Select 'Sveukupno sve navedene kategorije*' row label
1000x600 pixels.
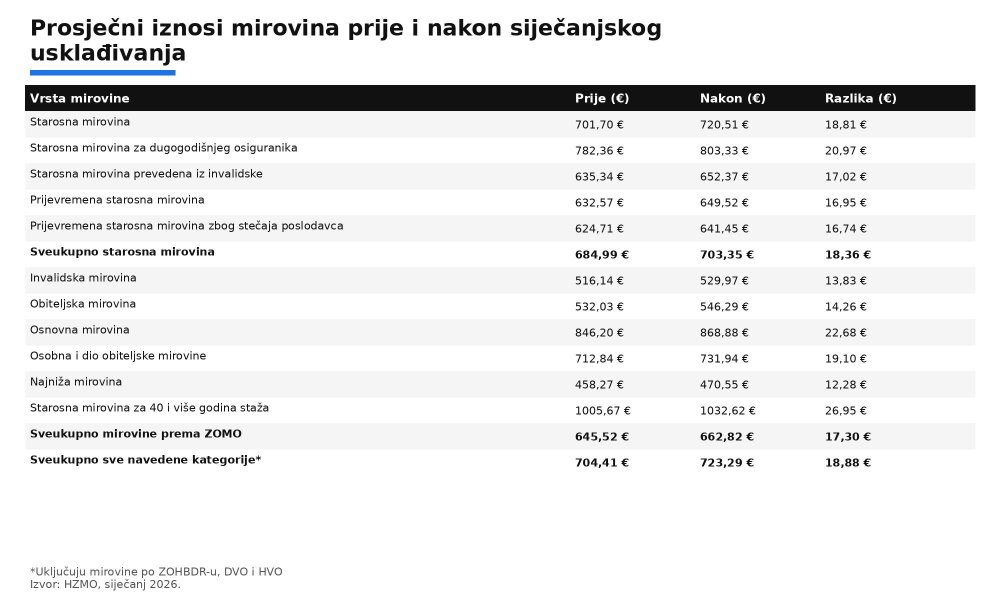(x=145, y=460)
